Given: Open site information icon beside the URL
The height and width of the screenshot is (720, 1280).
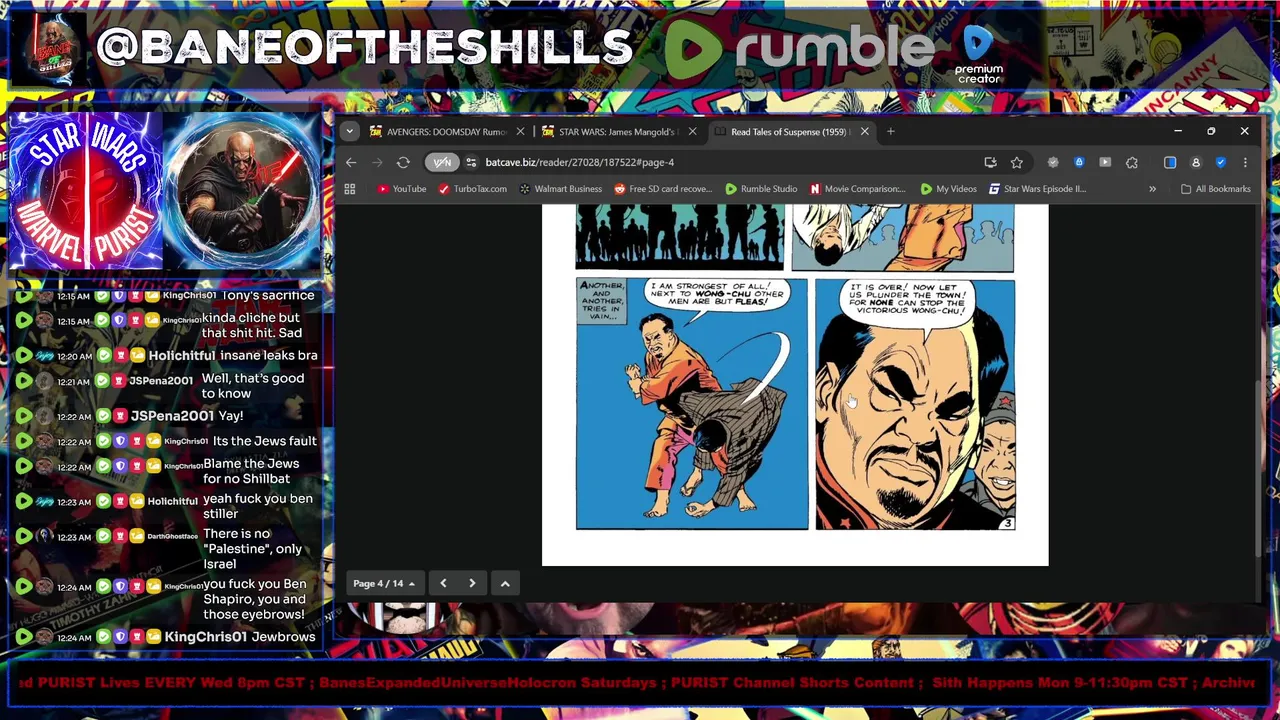Looking at the screenshot, I should point(471,162).
